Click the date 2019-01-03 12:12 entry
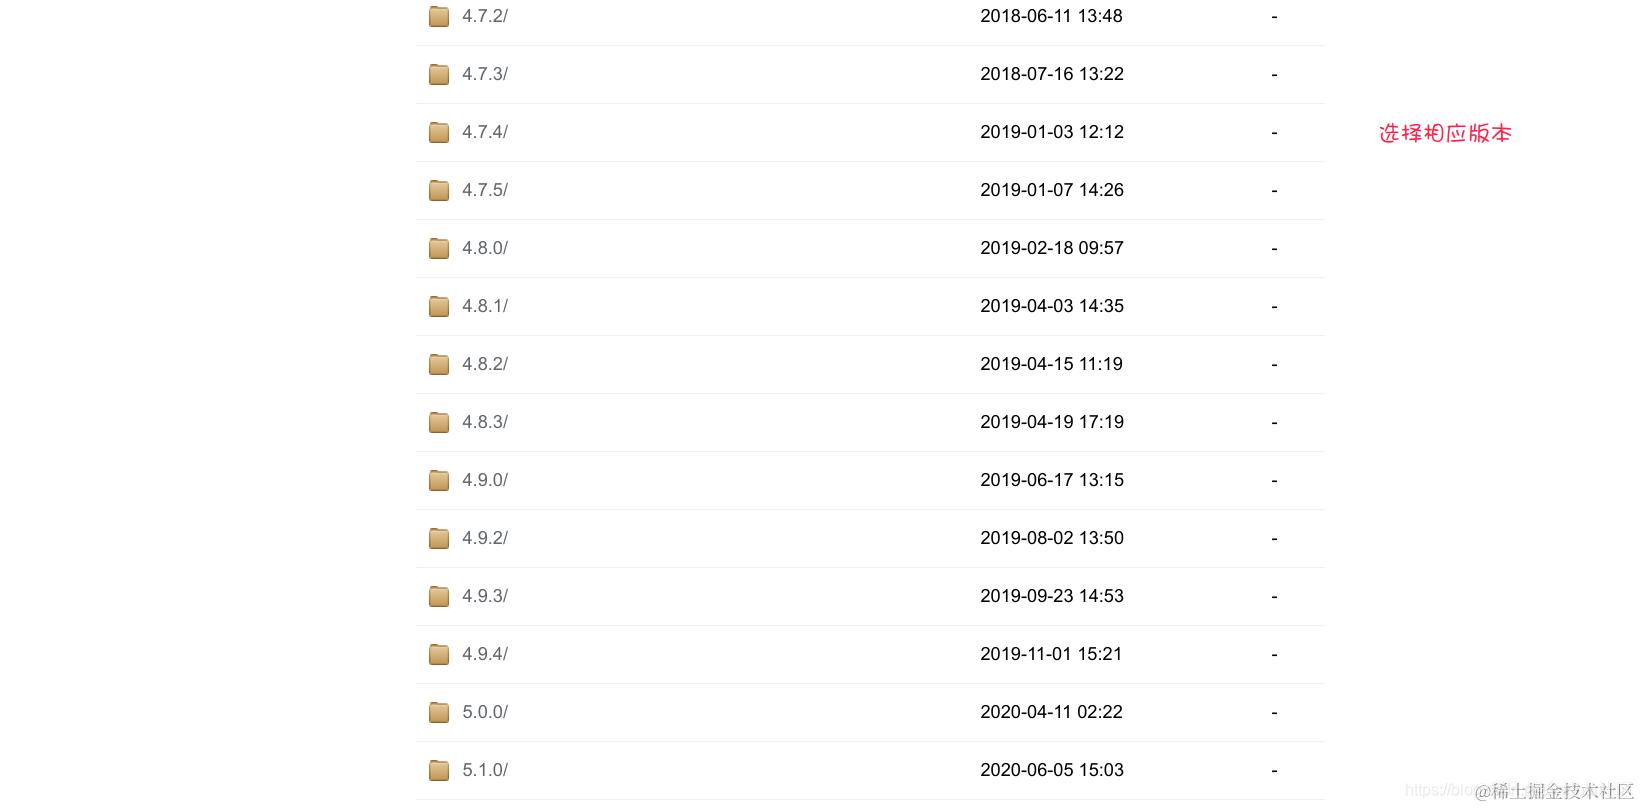 (x=1052, y=132)
